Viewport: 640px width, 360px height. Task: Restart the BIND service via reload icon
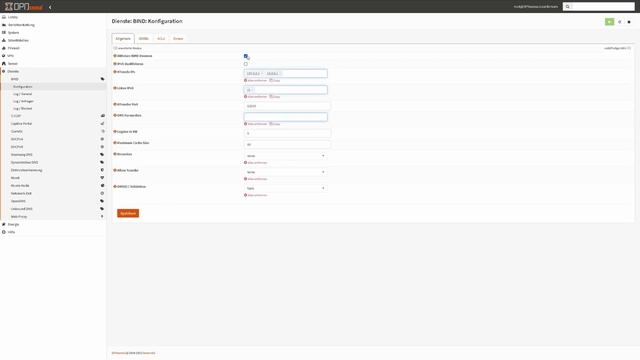(x=620, y=22)
